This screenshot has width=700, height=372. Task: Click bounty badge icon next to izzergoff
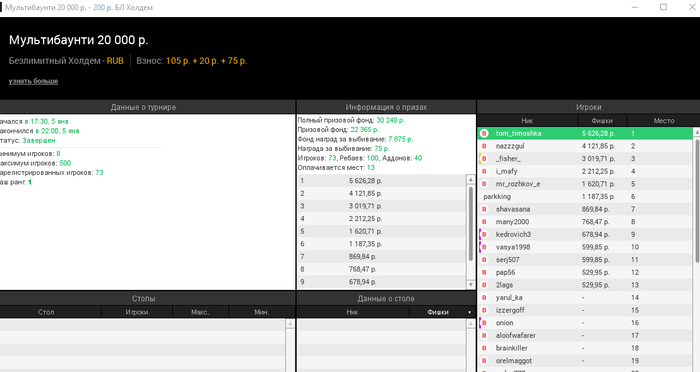(x=484, y=310)
